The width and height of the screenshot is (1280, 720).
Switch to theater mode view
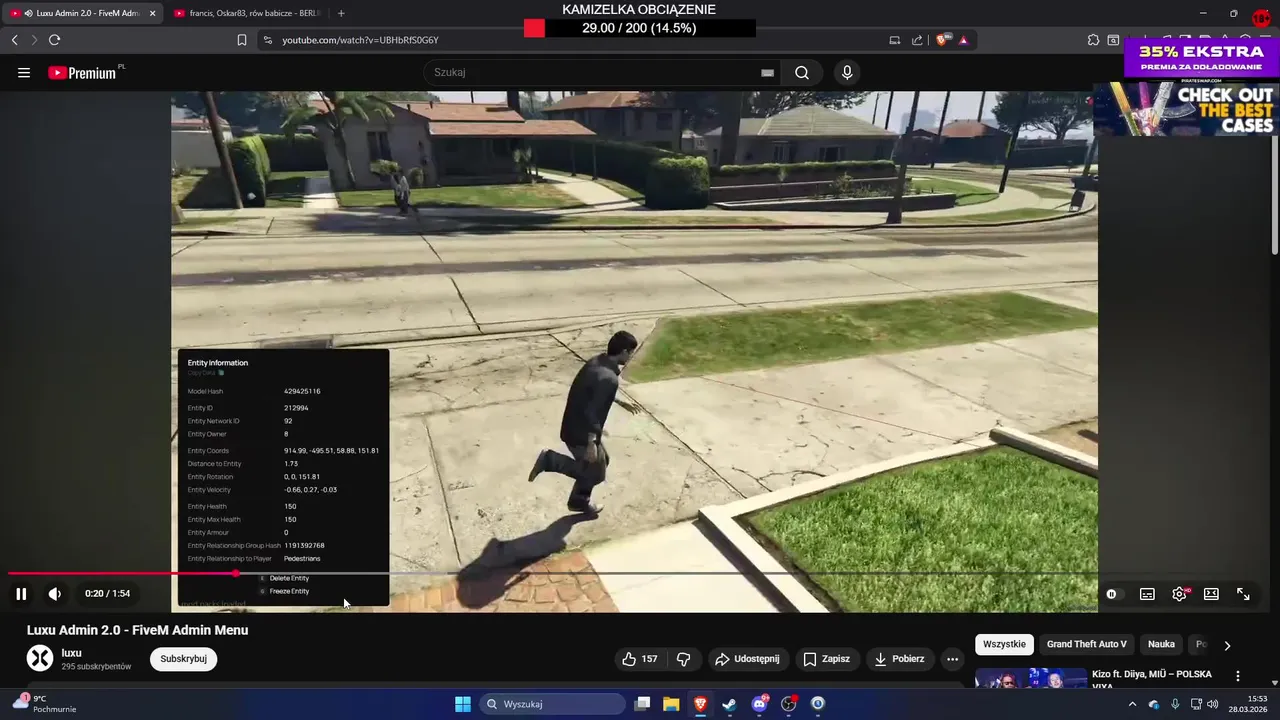coord(1211,594)
